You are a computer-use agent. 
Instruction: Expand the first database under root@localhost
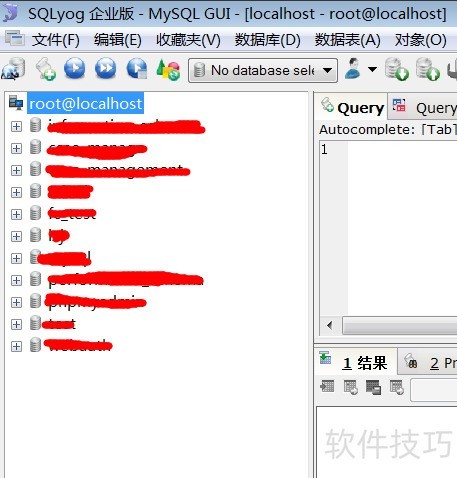(x=16, y=126)
